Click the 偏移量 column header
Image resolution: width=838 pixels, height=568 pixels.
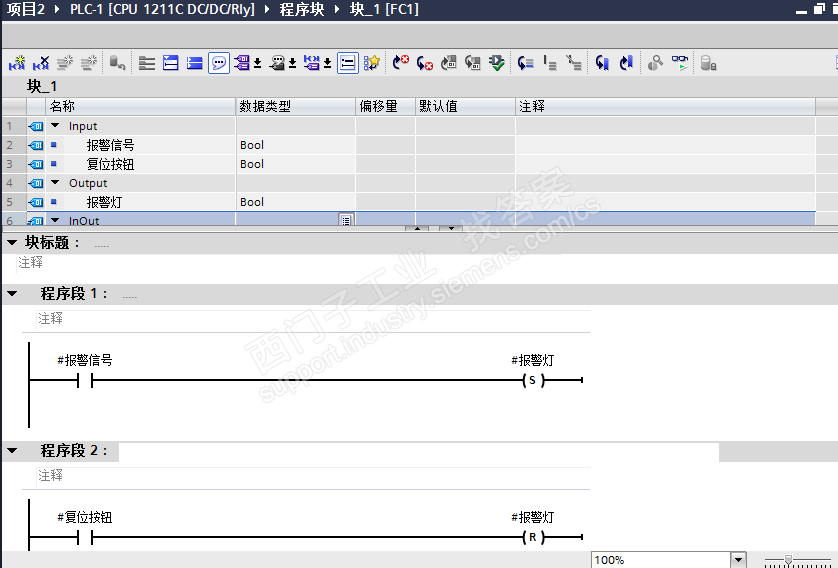(x=385, y=106)
